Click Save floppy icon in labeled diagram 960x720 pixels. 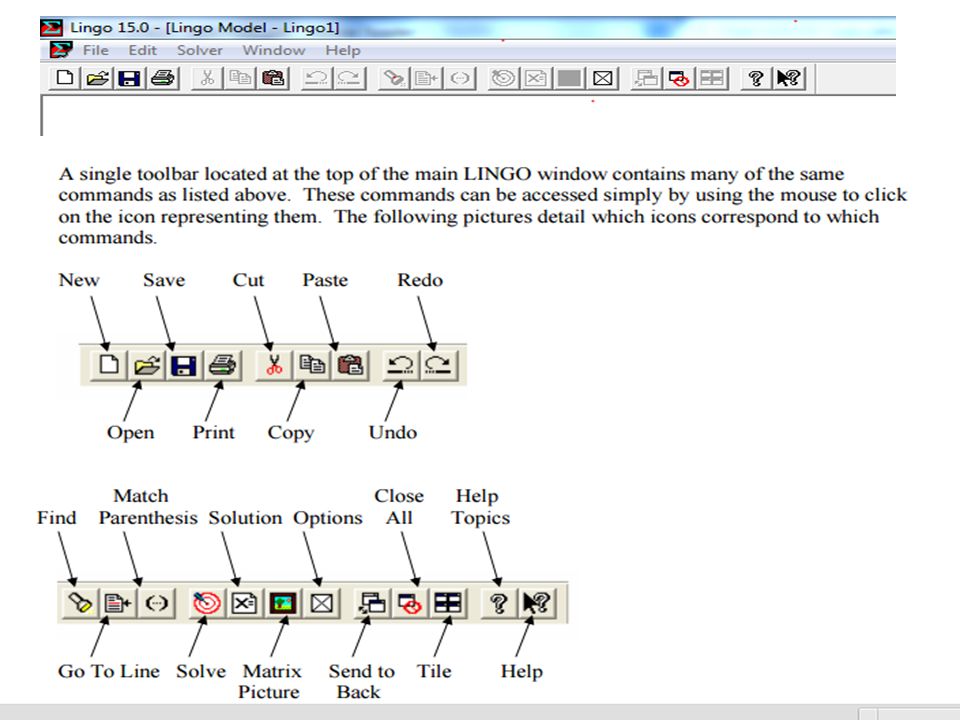click(184, 366)
